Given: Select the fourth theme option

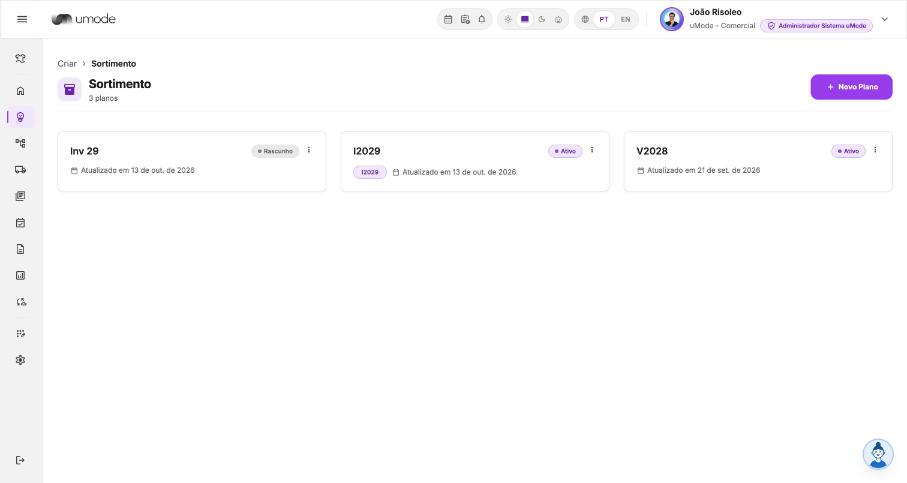Looking at the screenshot, I should tap(558, 19).
